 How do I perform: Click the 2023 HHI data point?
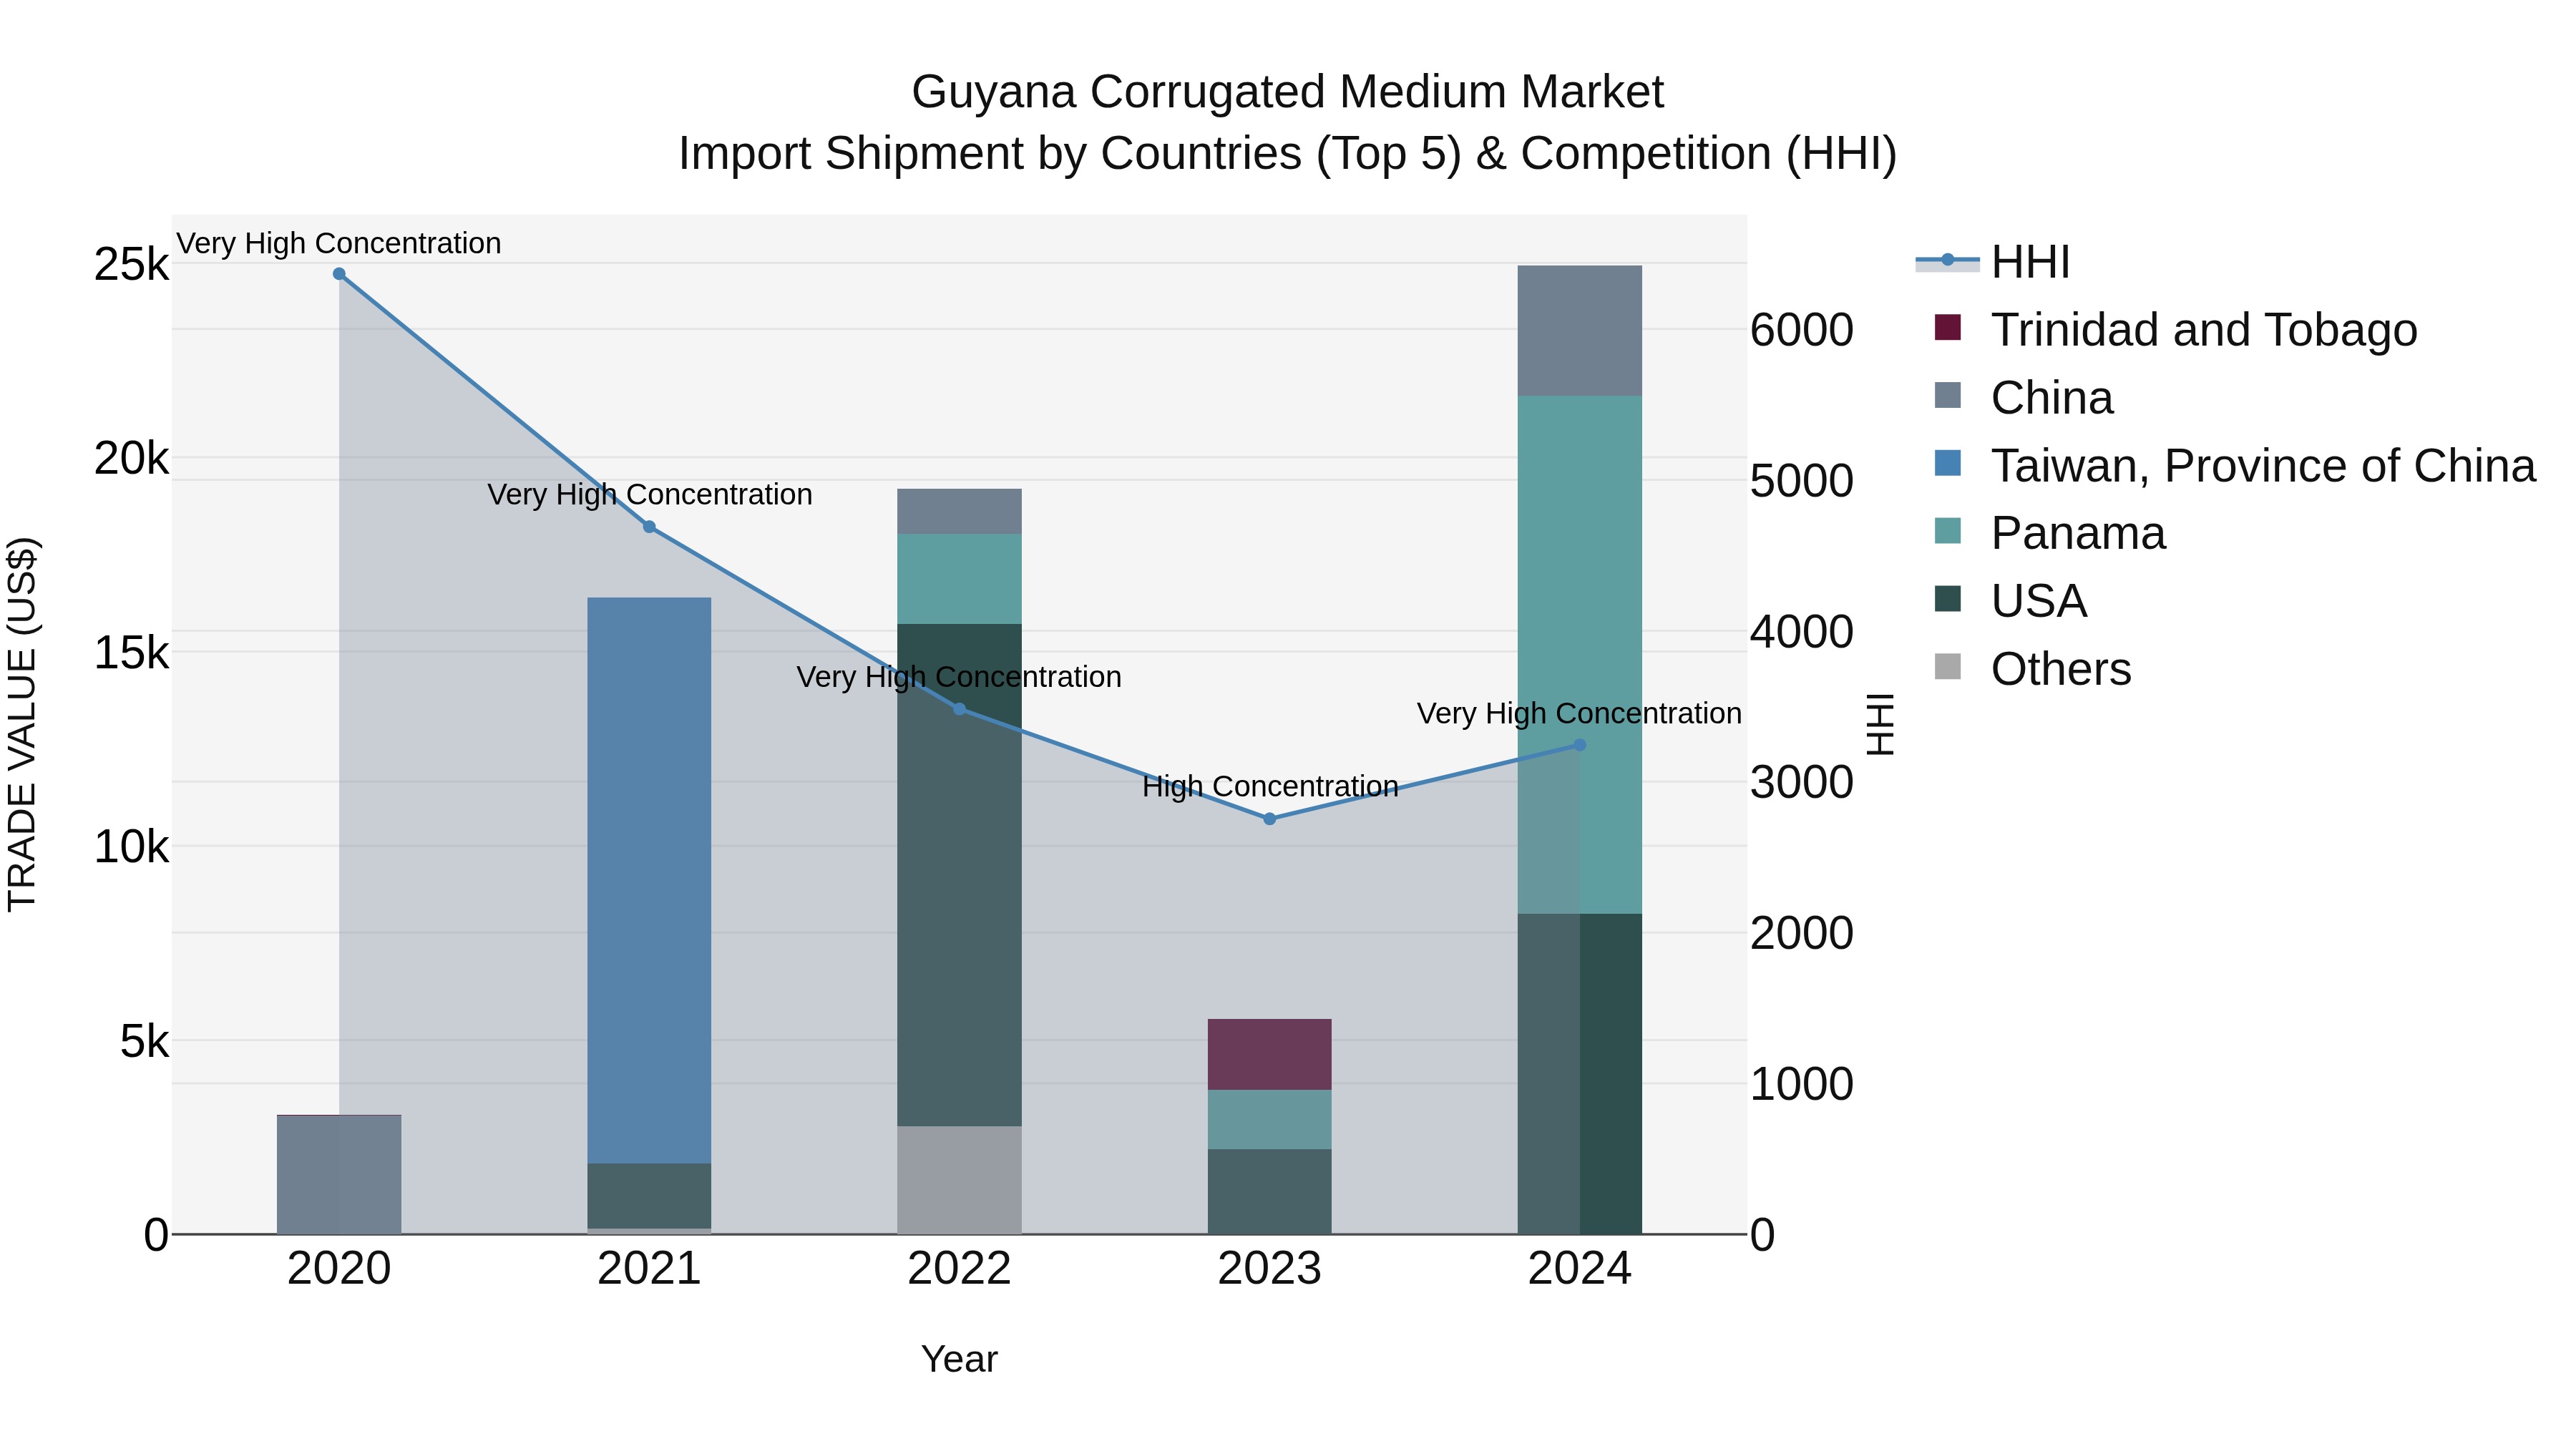tap(1270, 819)
